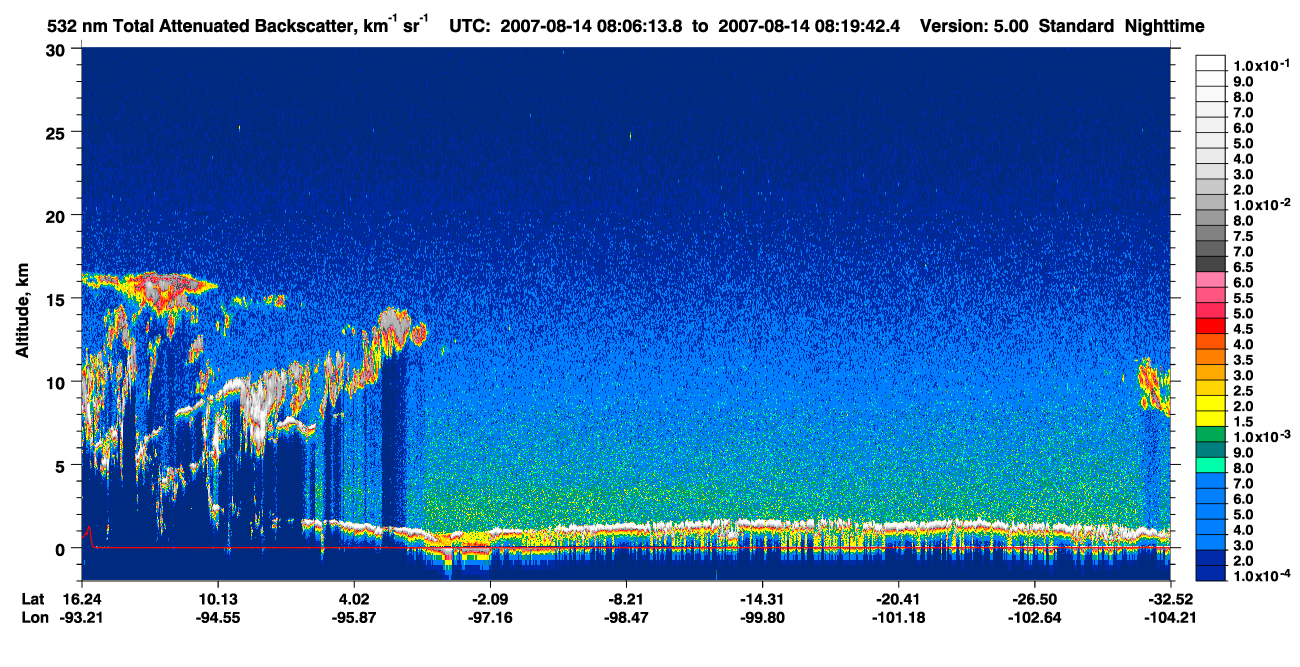Click longitude value '-94.55'

[218, 617]
